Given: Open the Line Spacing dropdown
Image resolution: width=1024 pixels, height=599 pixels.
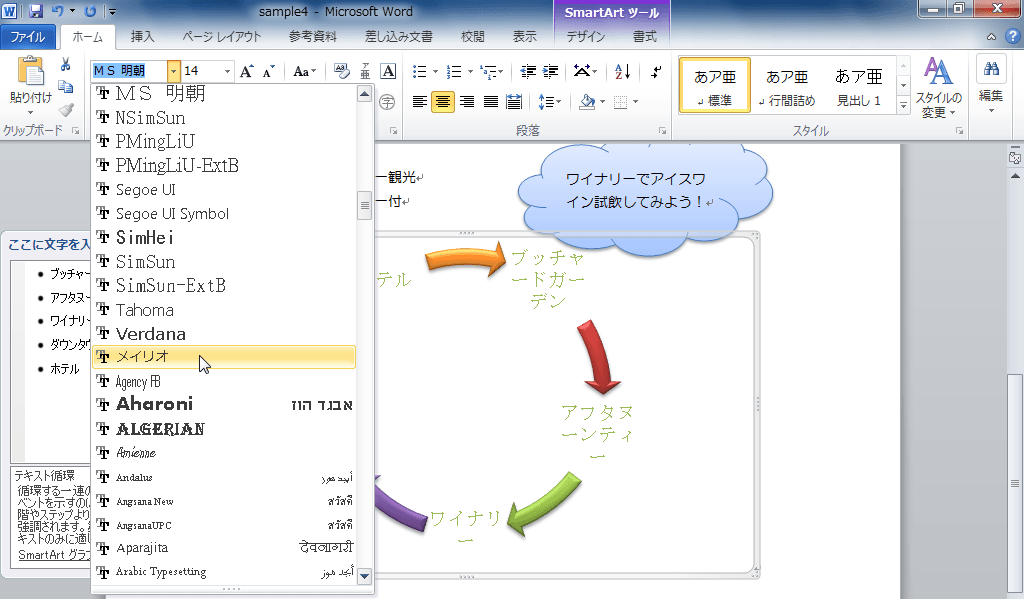Looking at the screenshot, I should coord(550,102).
